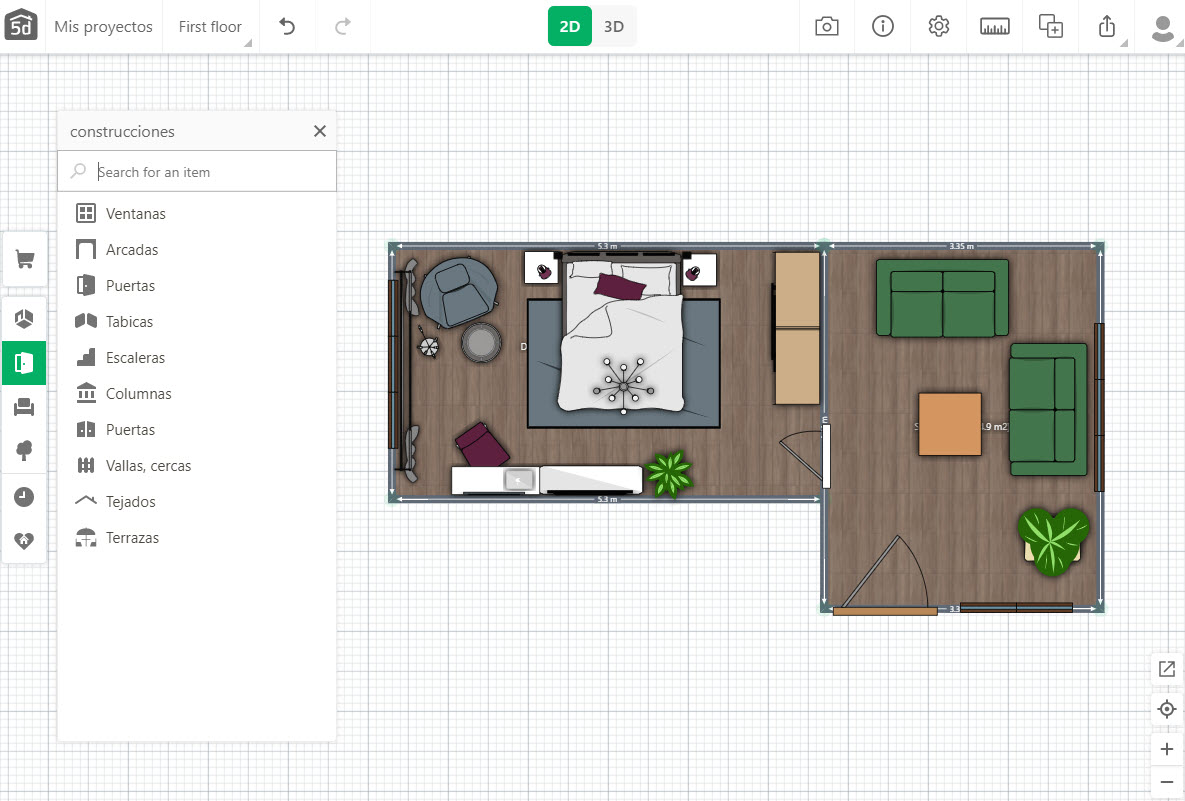Image resolution: width=1185 pixels, height=801 pixels.
Task: Switch to 2D view mode
Action: tap(570, 27)
